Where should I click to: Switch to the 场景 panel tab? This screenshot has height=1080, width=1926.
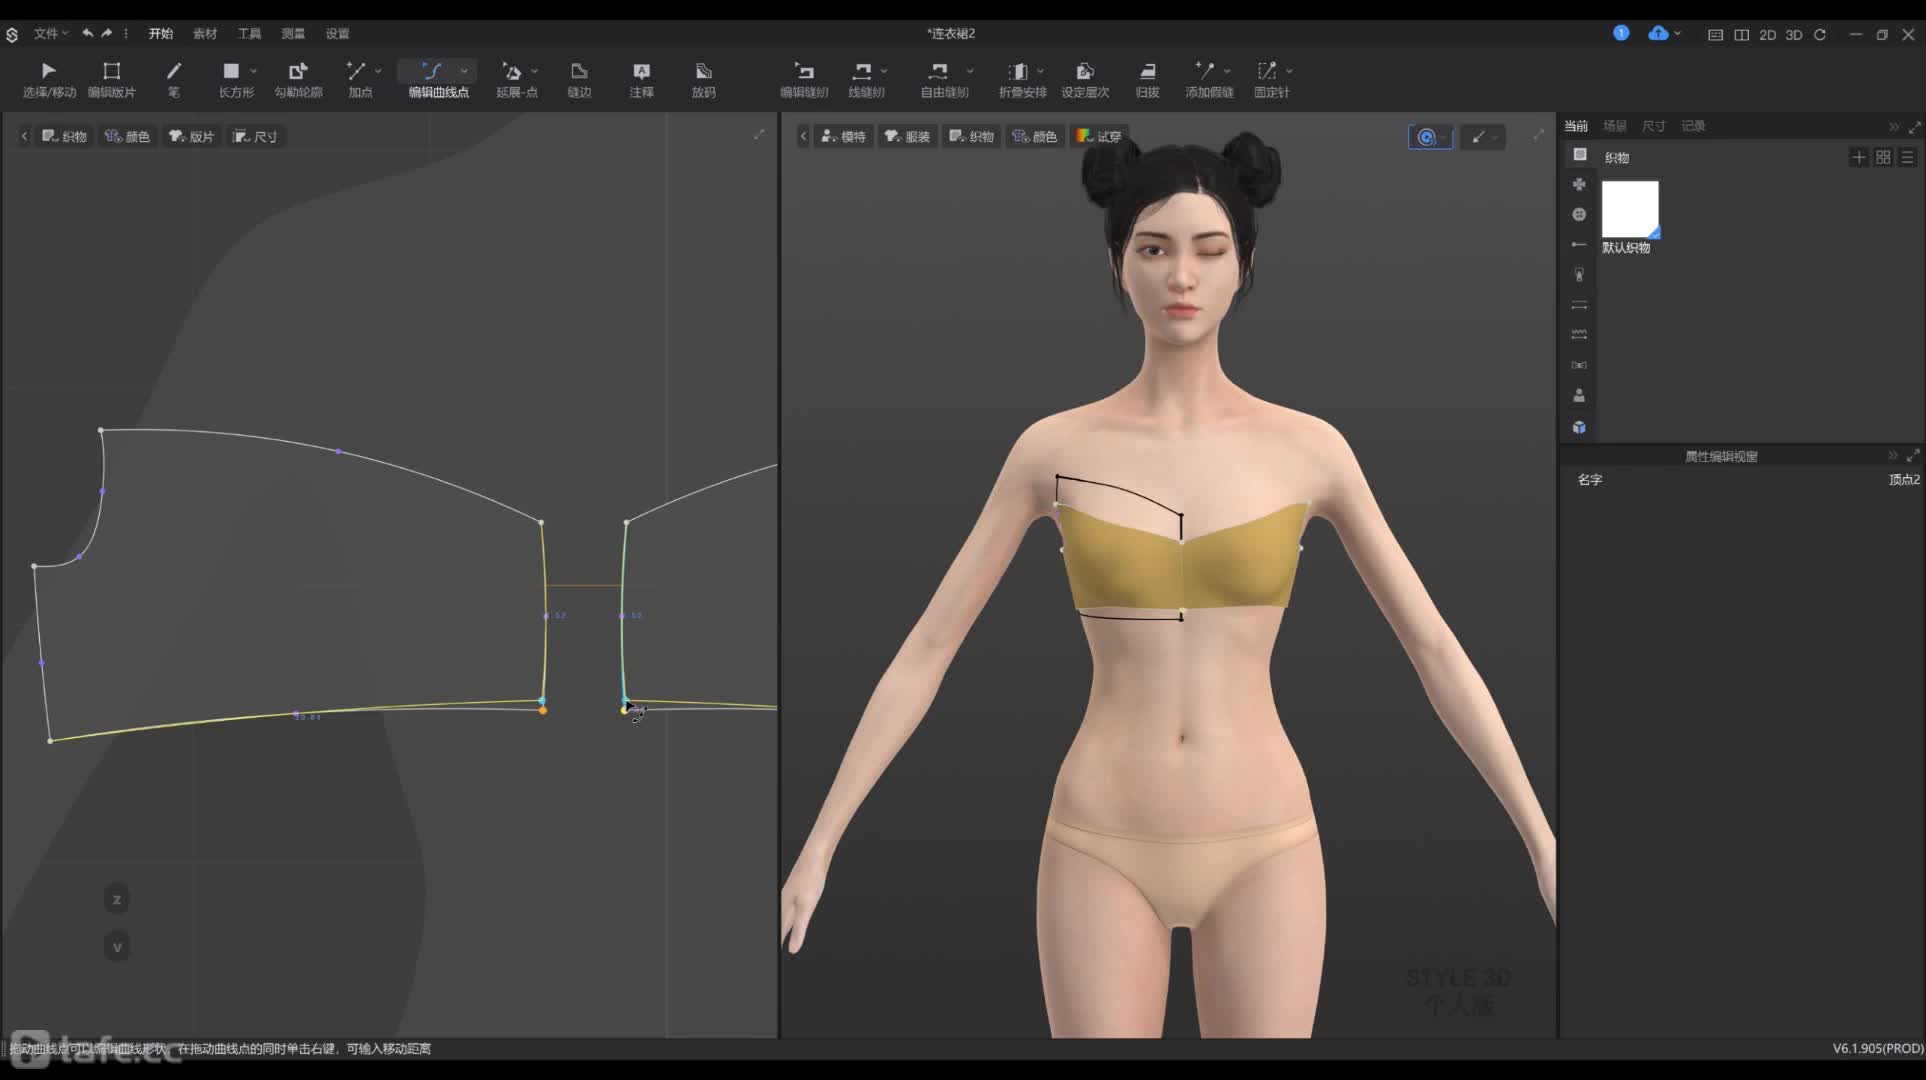tap(1615, 126)
